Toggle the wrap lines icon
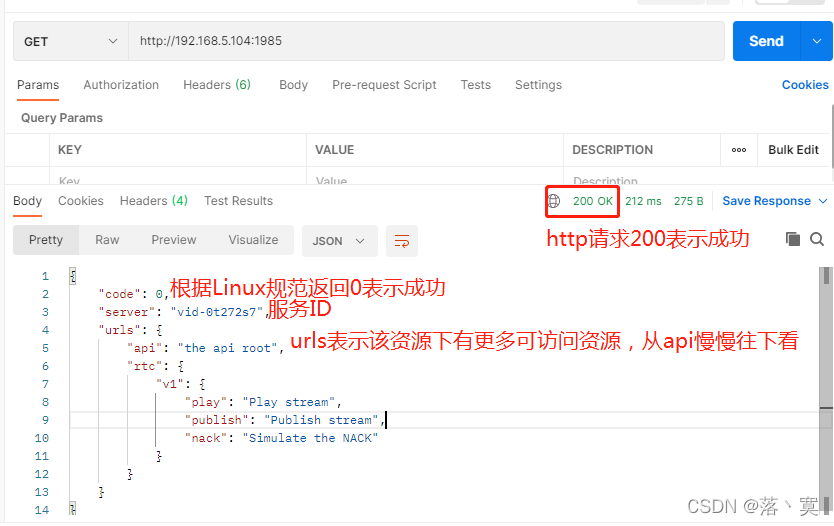This screenshot has height=526, width=834. pos(402,241)
